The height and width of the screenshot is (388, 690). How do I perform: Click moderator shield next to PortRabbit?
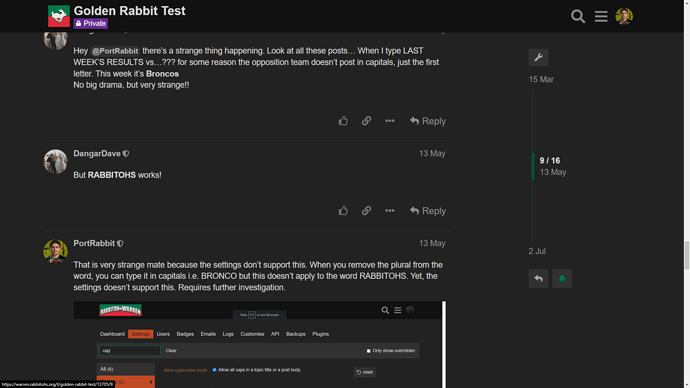(120, 243)
